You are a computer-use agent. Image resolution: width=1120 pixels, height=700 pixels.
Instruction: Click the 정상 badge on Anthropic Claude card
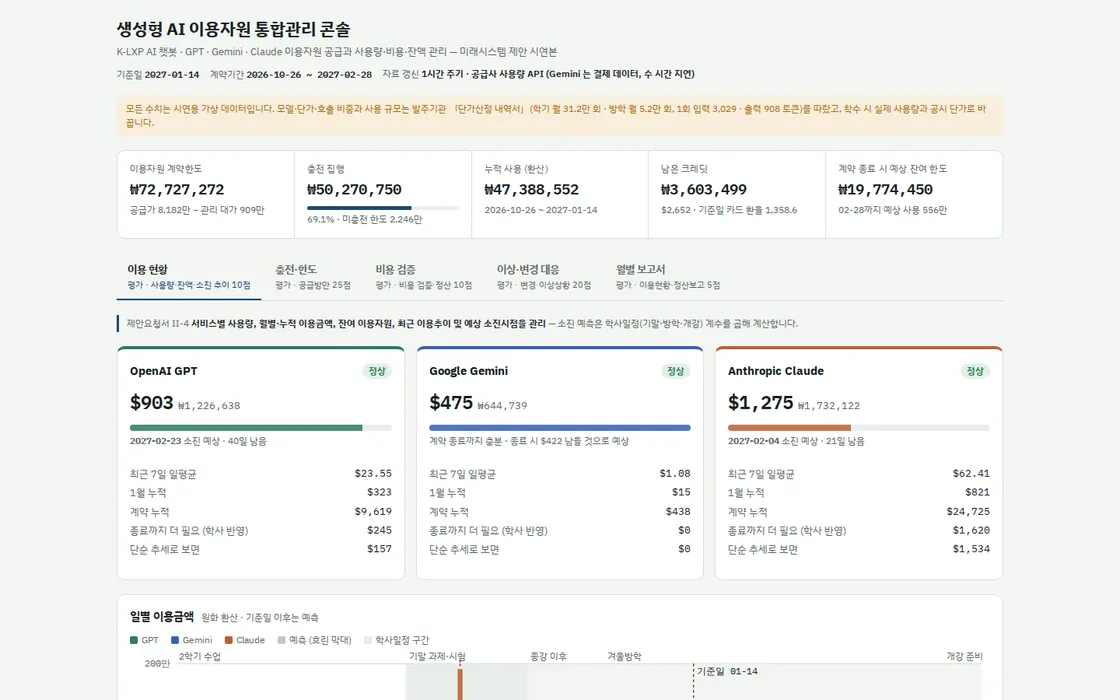[x=975, y=371]
